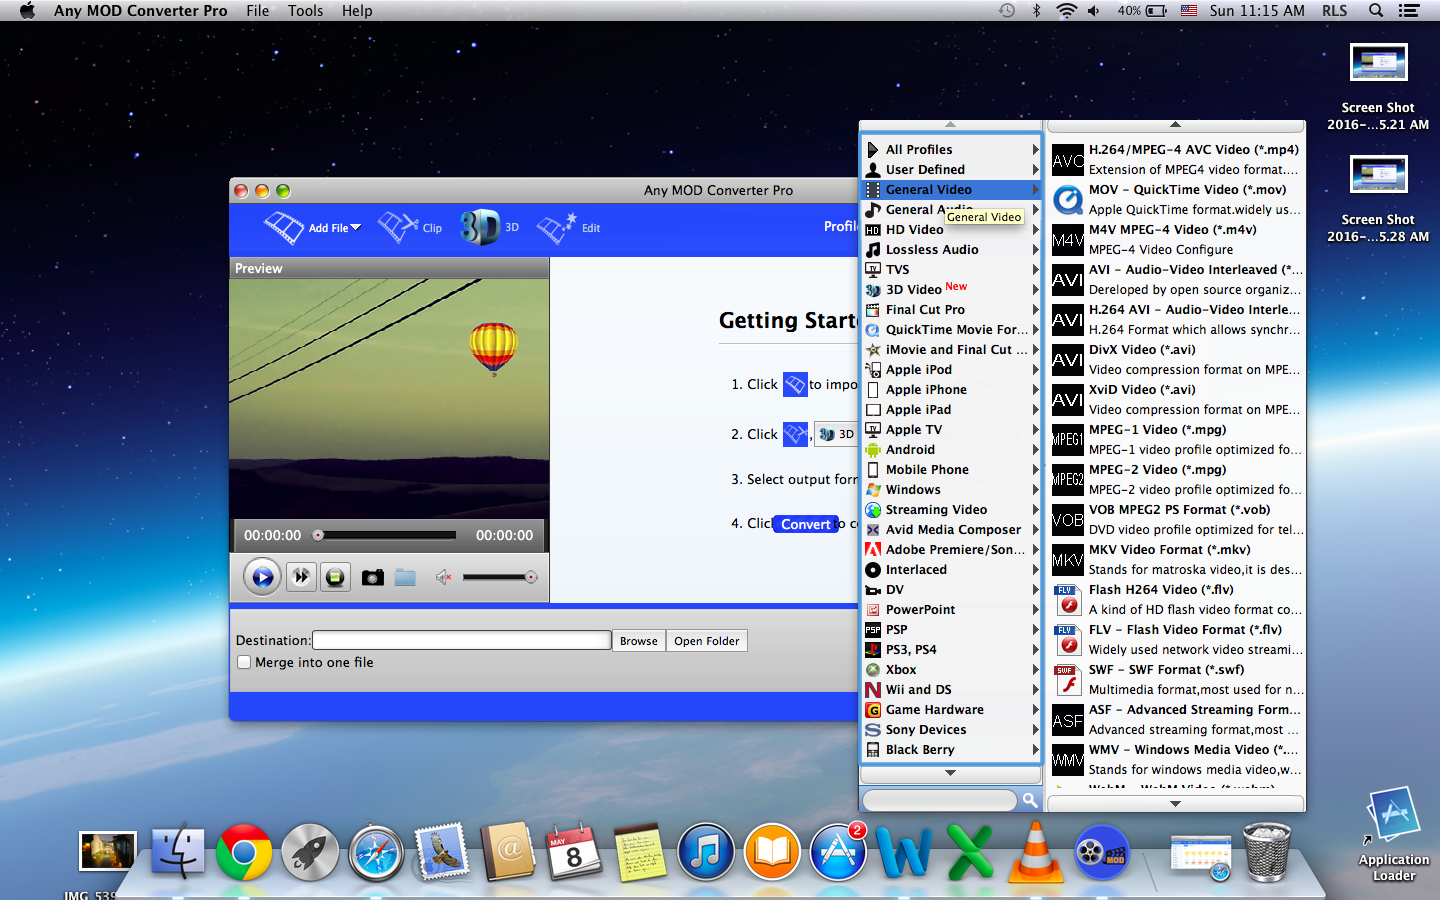Viewport: 1440px width, 900px height.
Task: Click the 3D effect toolbar icon
Action: coord(489,227)
